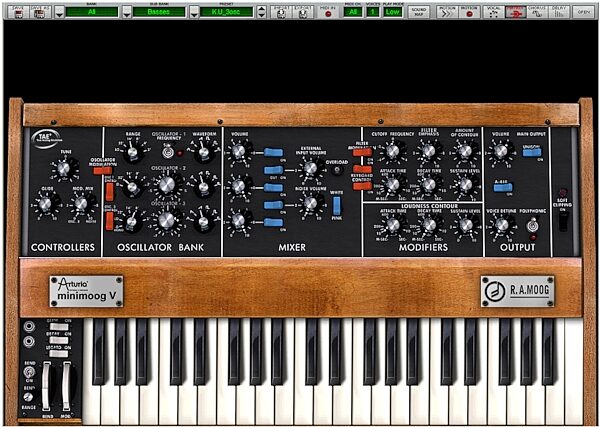This screenshot has height=427, width=600.
Task: Click the Mod Mix knob
Action: click(81, 204)
